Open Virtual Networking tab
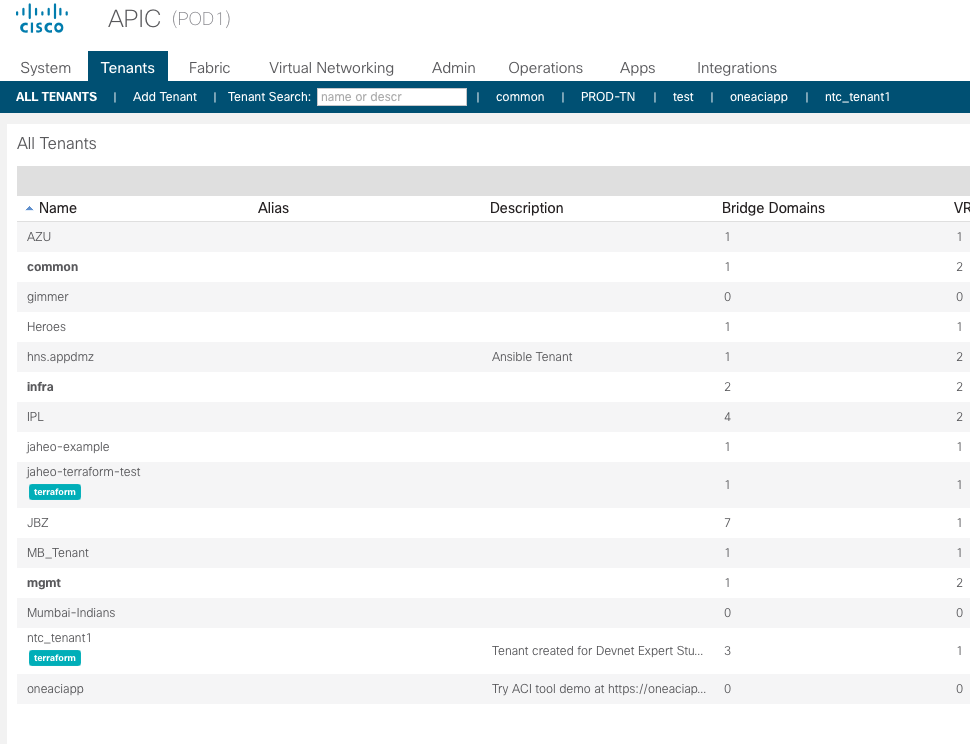 point(331,67)
